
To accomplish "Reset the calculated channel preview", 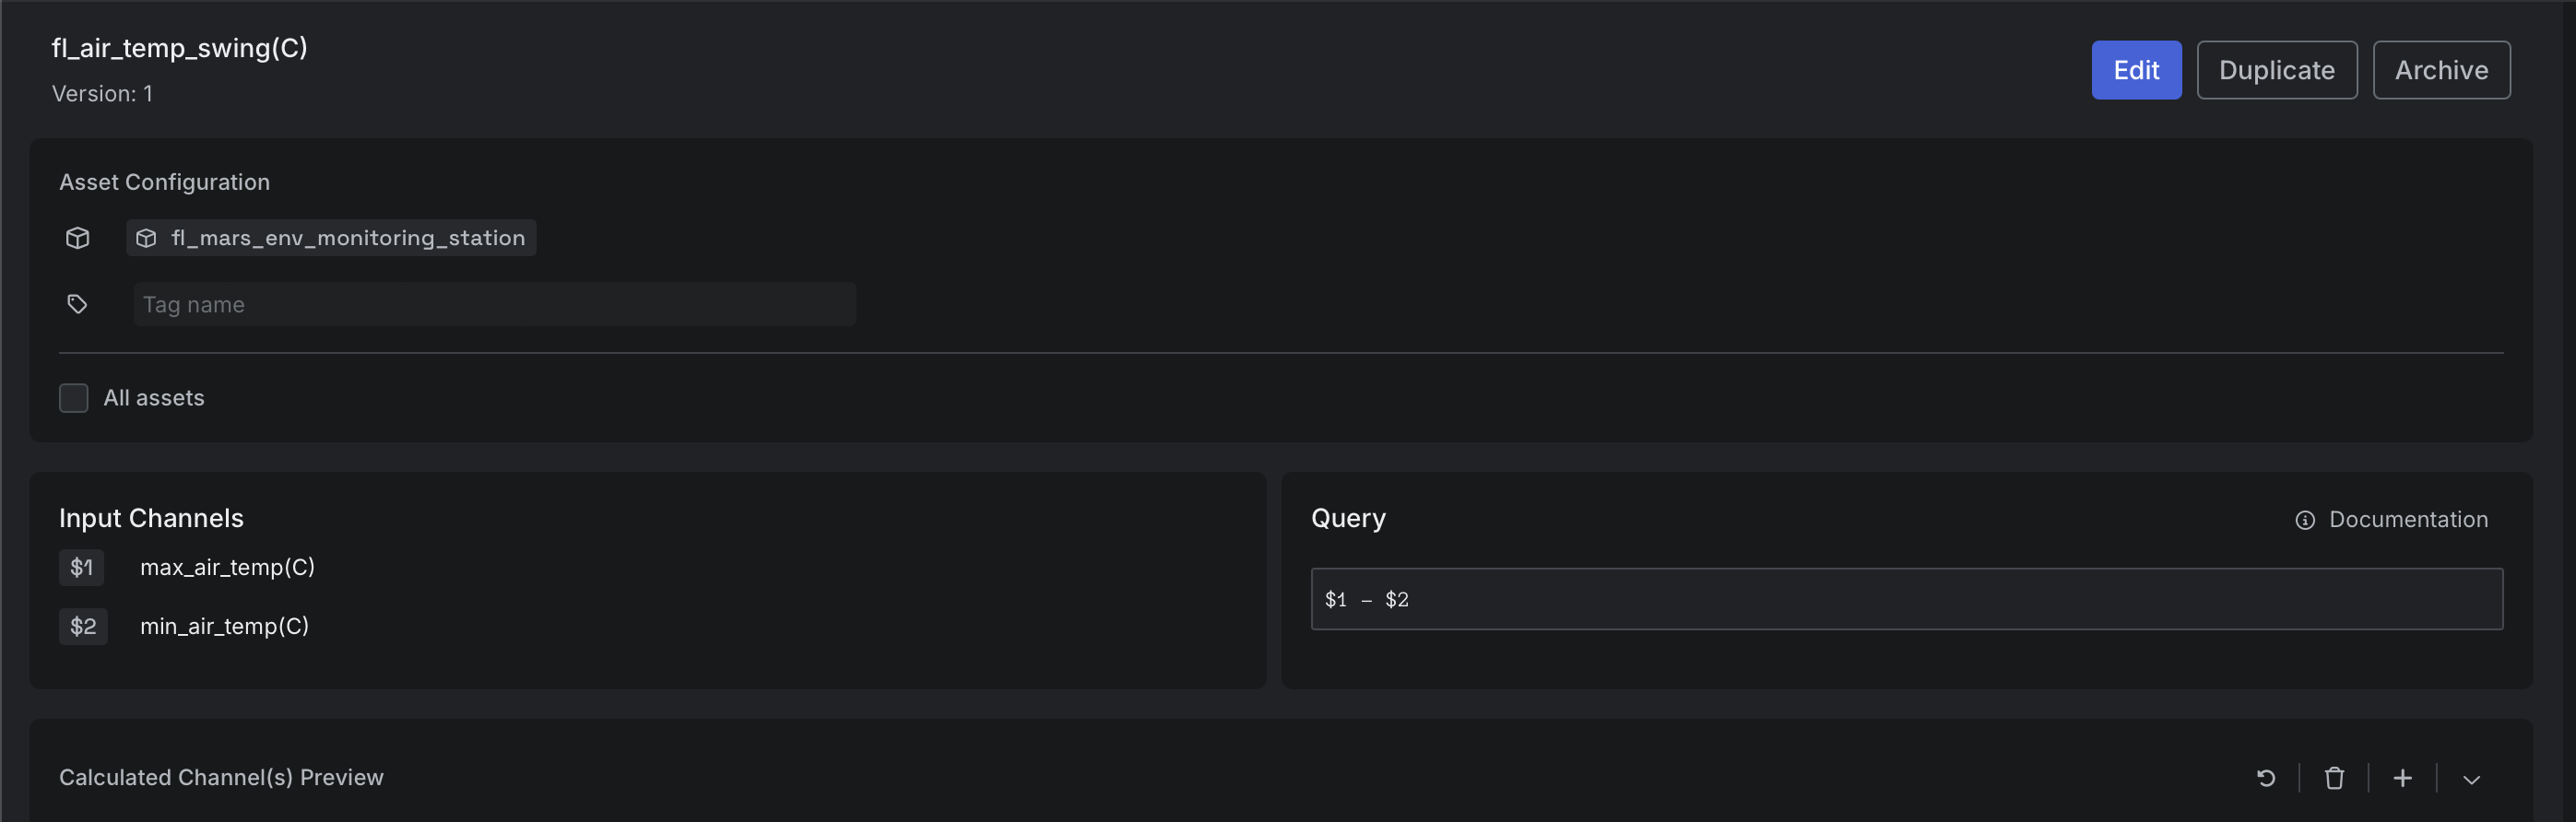I will tap(2266, 777).
